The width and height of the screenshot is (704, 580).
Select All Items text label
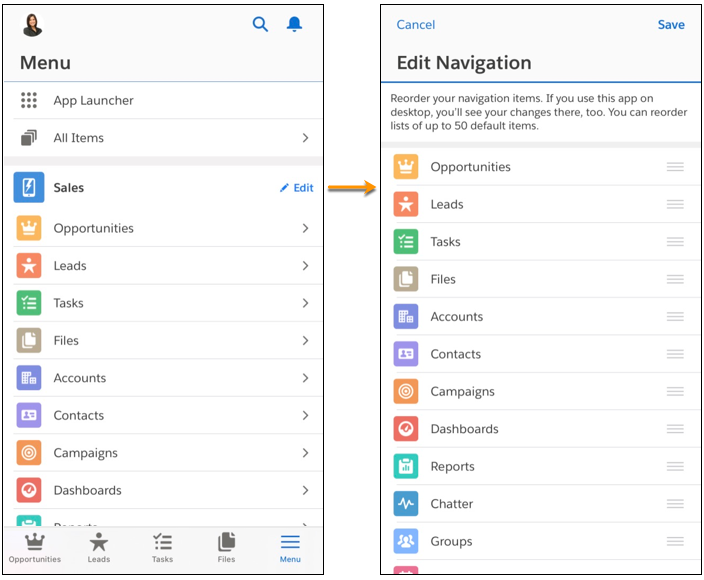tap(79, 138)
